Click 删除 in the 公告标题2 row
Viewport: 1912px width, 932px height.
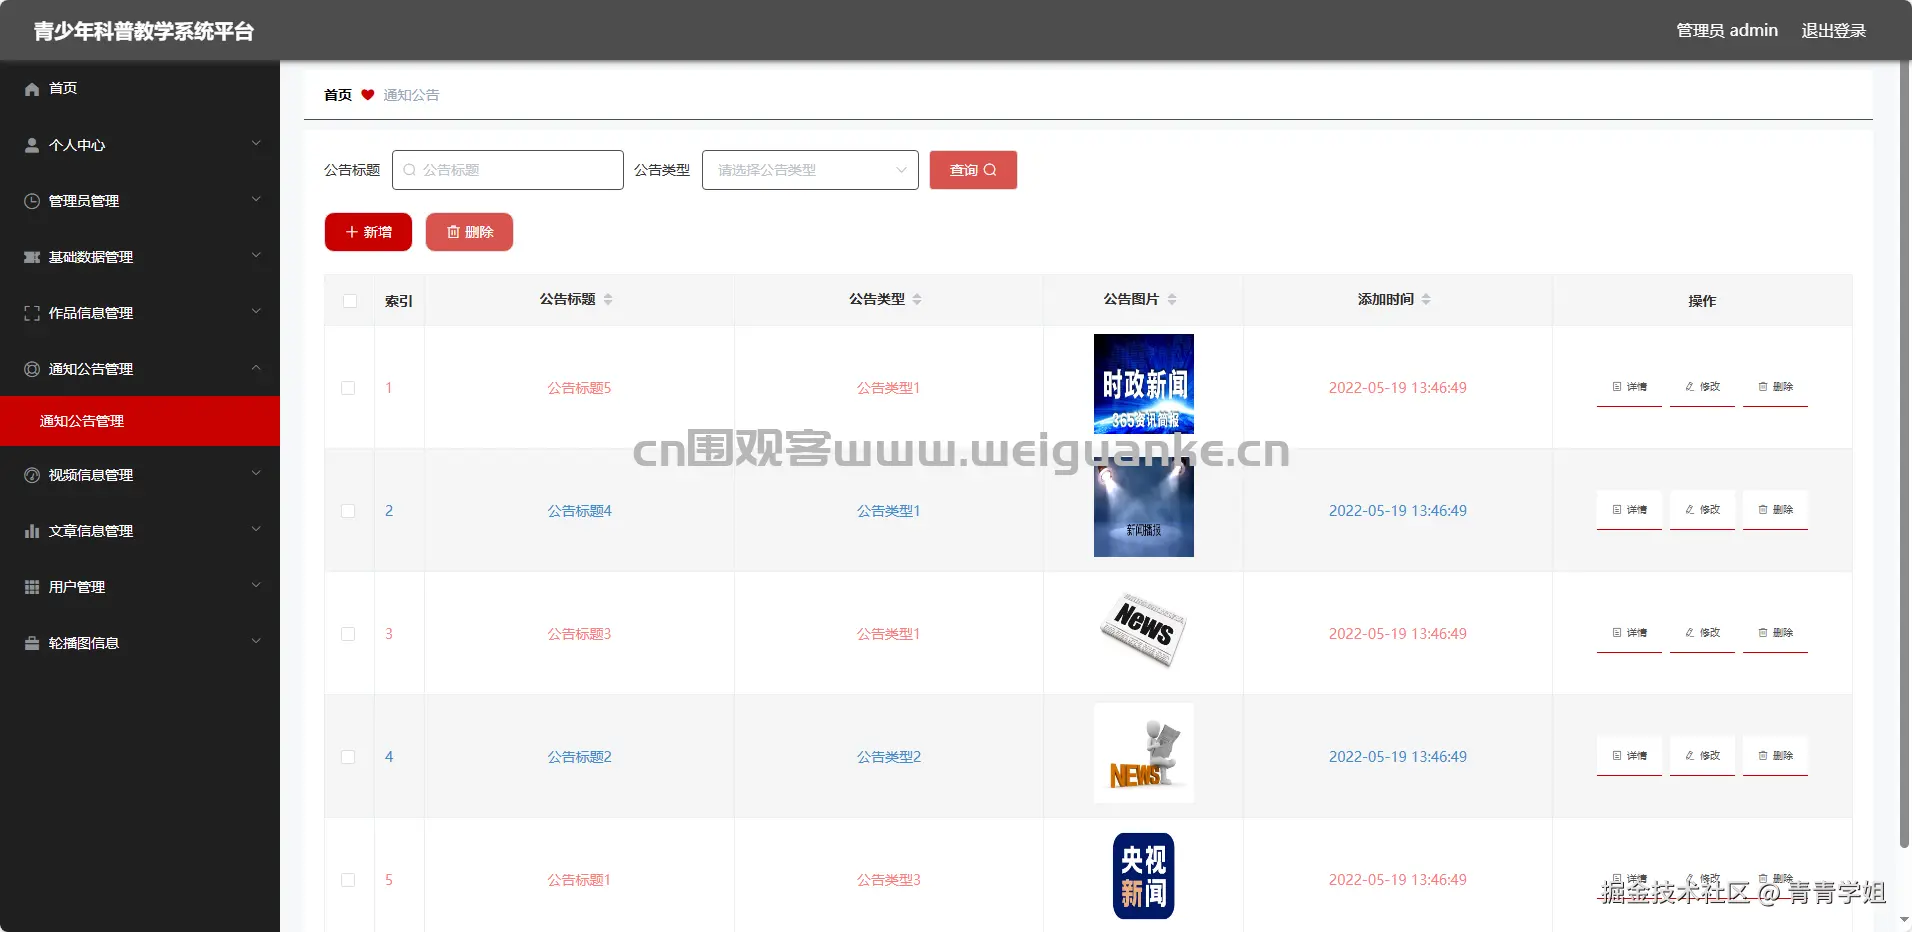click(x=1775, y=756)
